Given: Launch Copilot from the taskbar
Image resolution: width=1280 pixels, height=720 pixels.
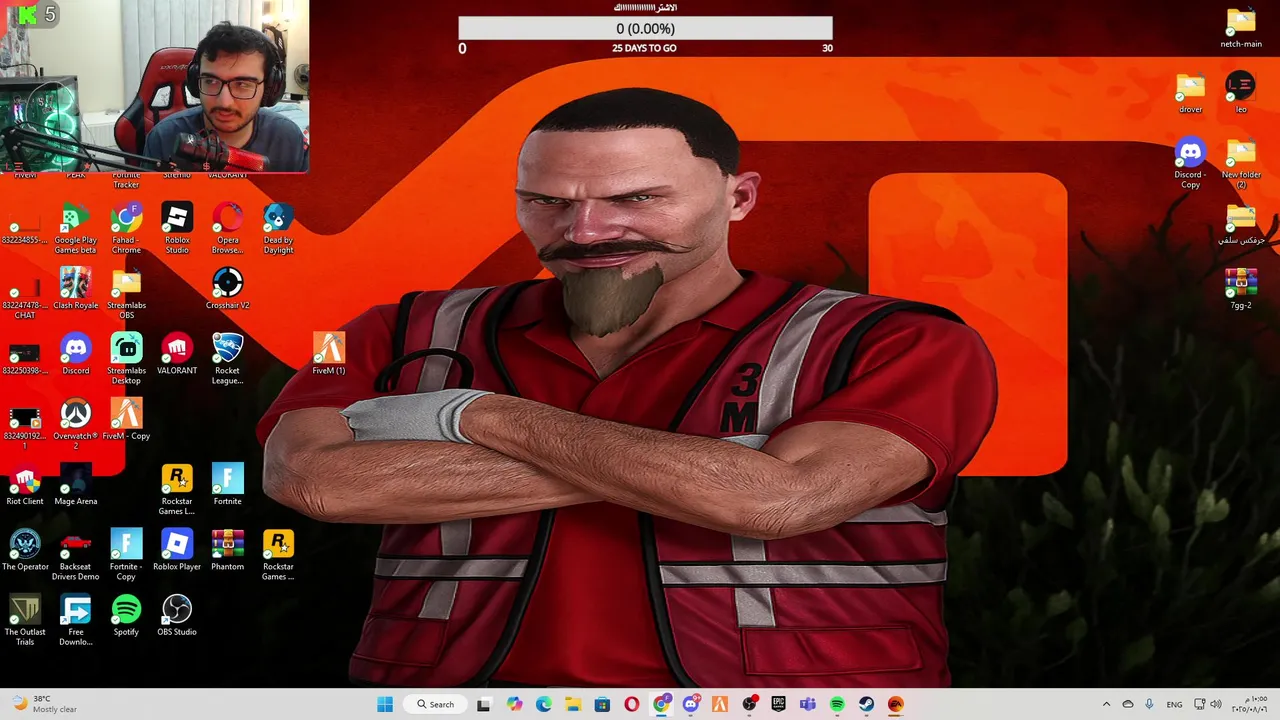Looking at the screenshot, I should click(x=514, y=704).
